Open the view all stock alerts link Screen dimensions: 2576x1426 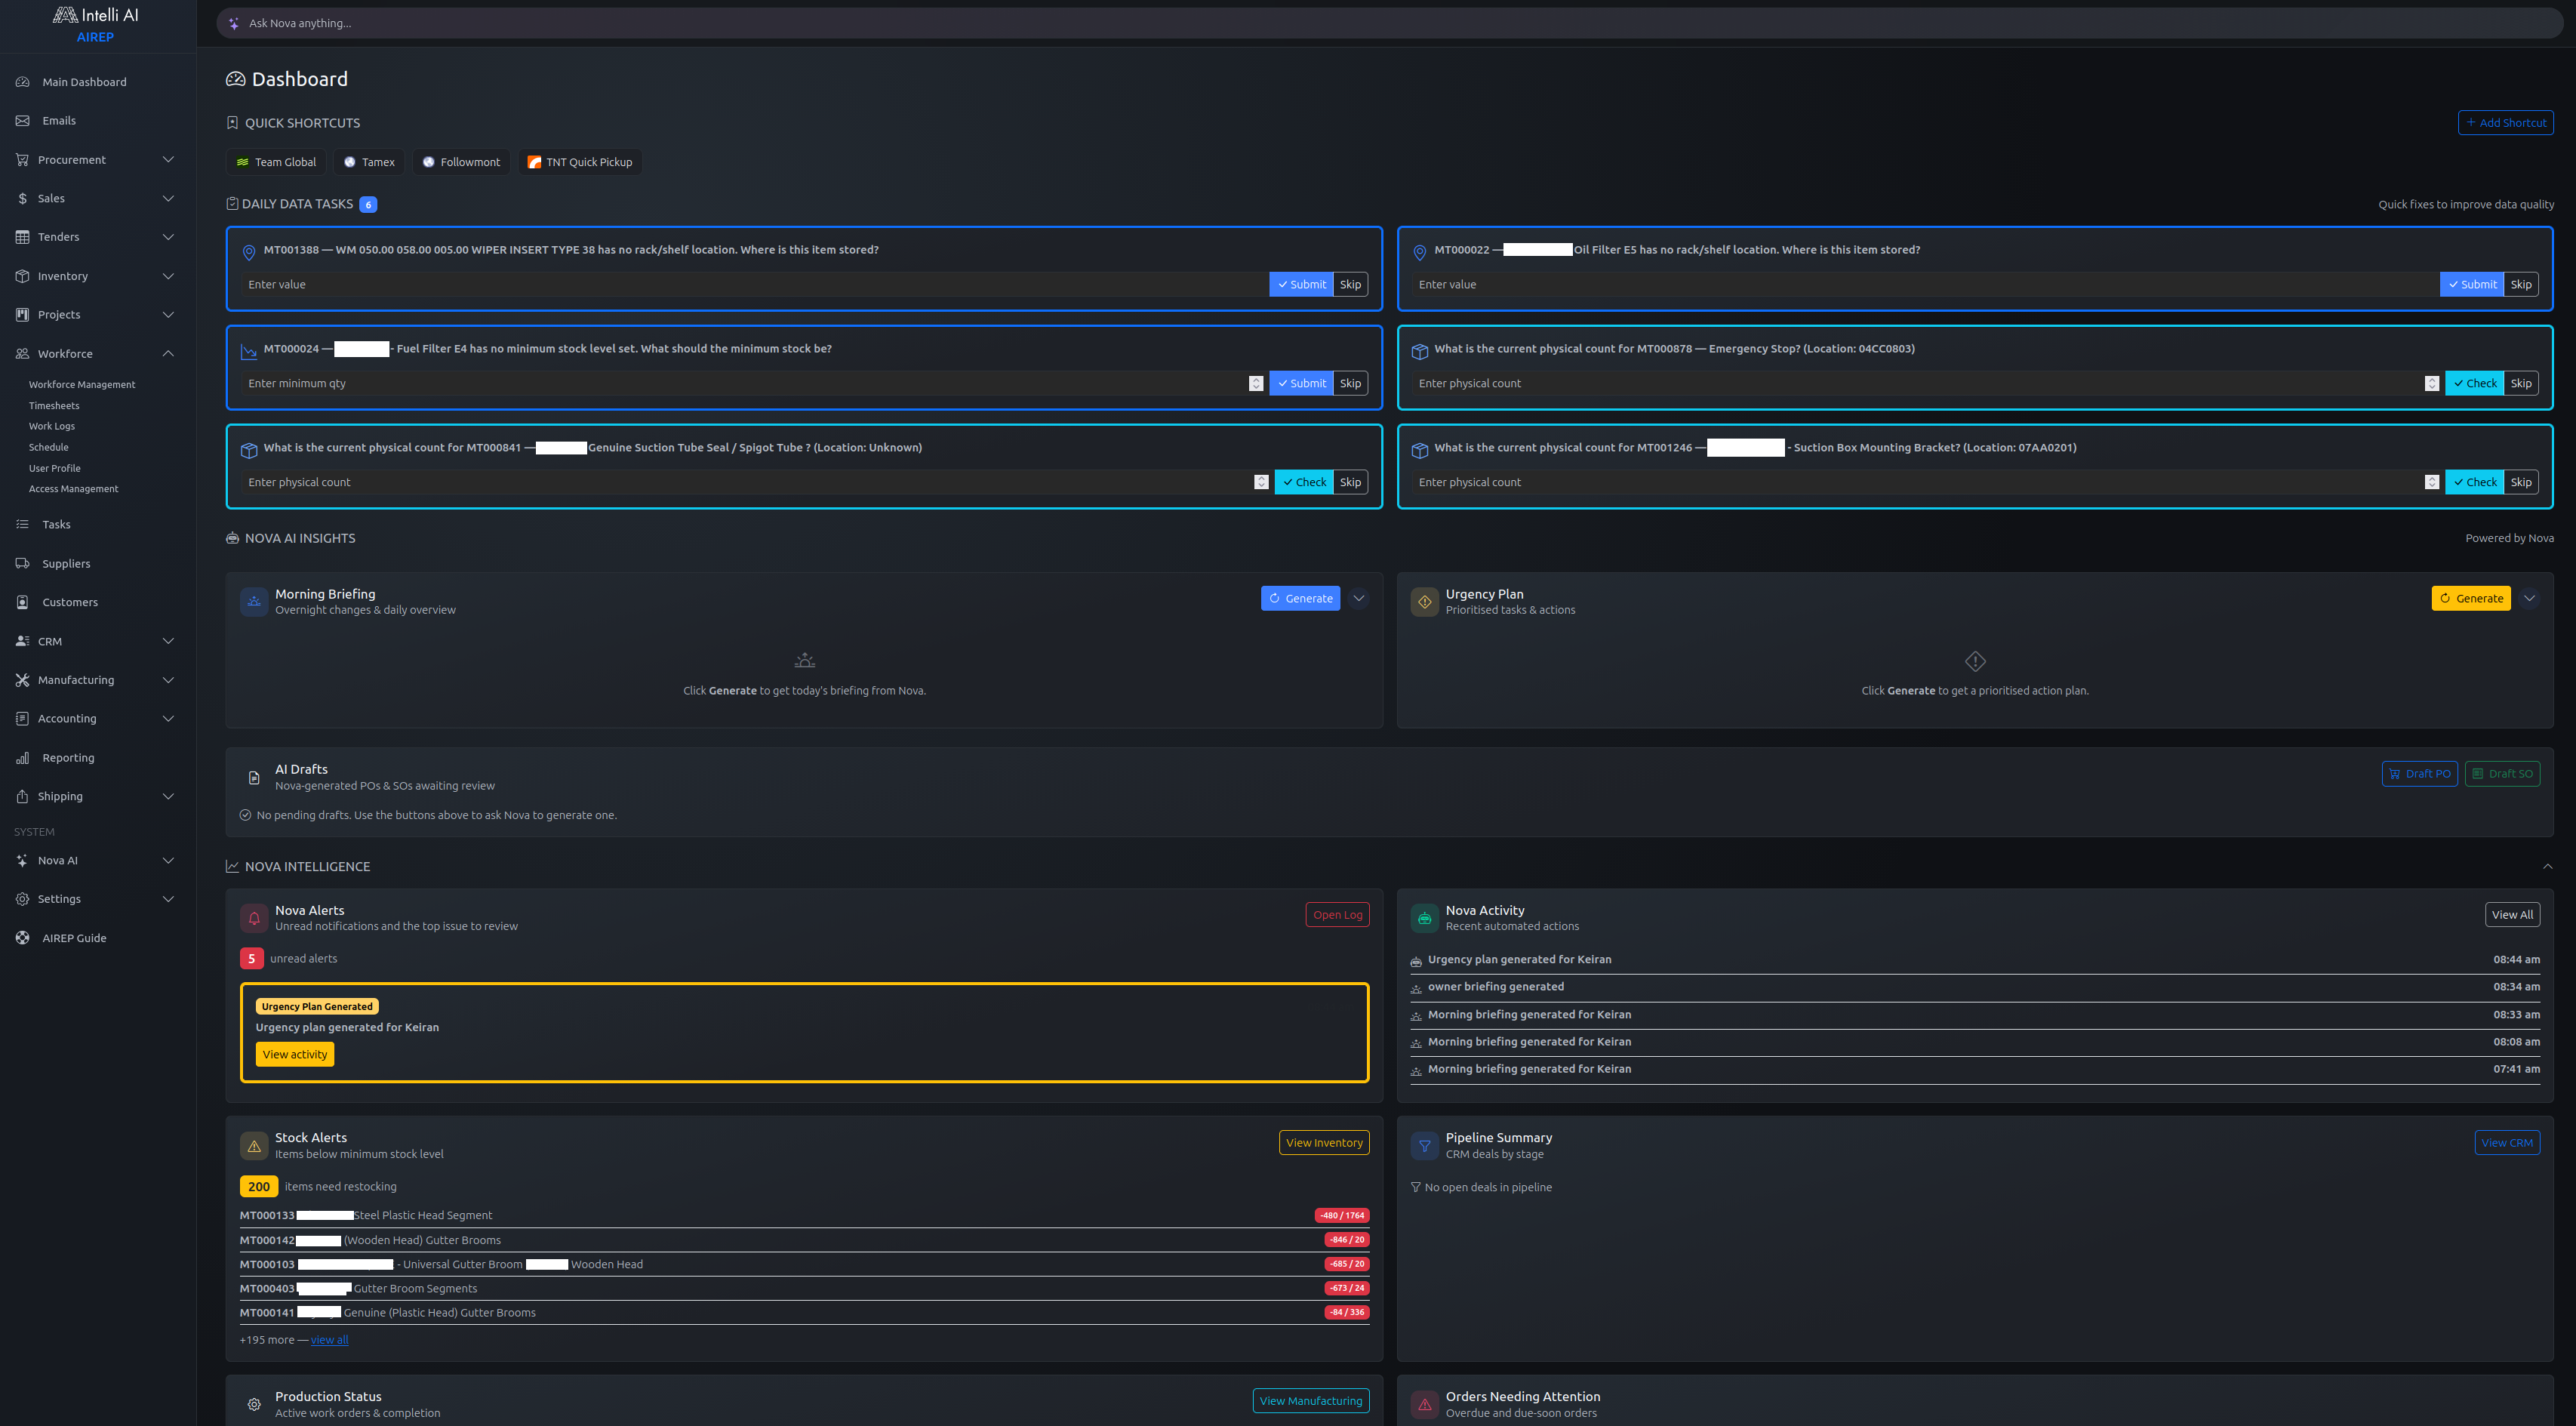pos(329,1339)
